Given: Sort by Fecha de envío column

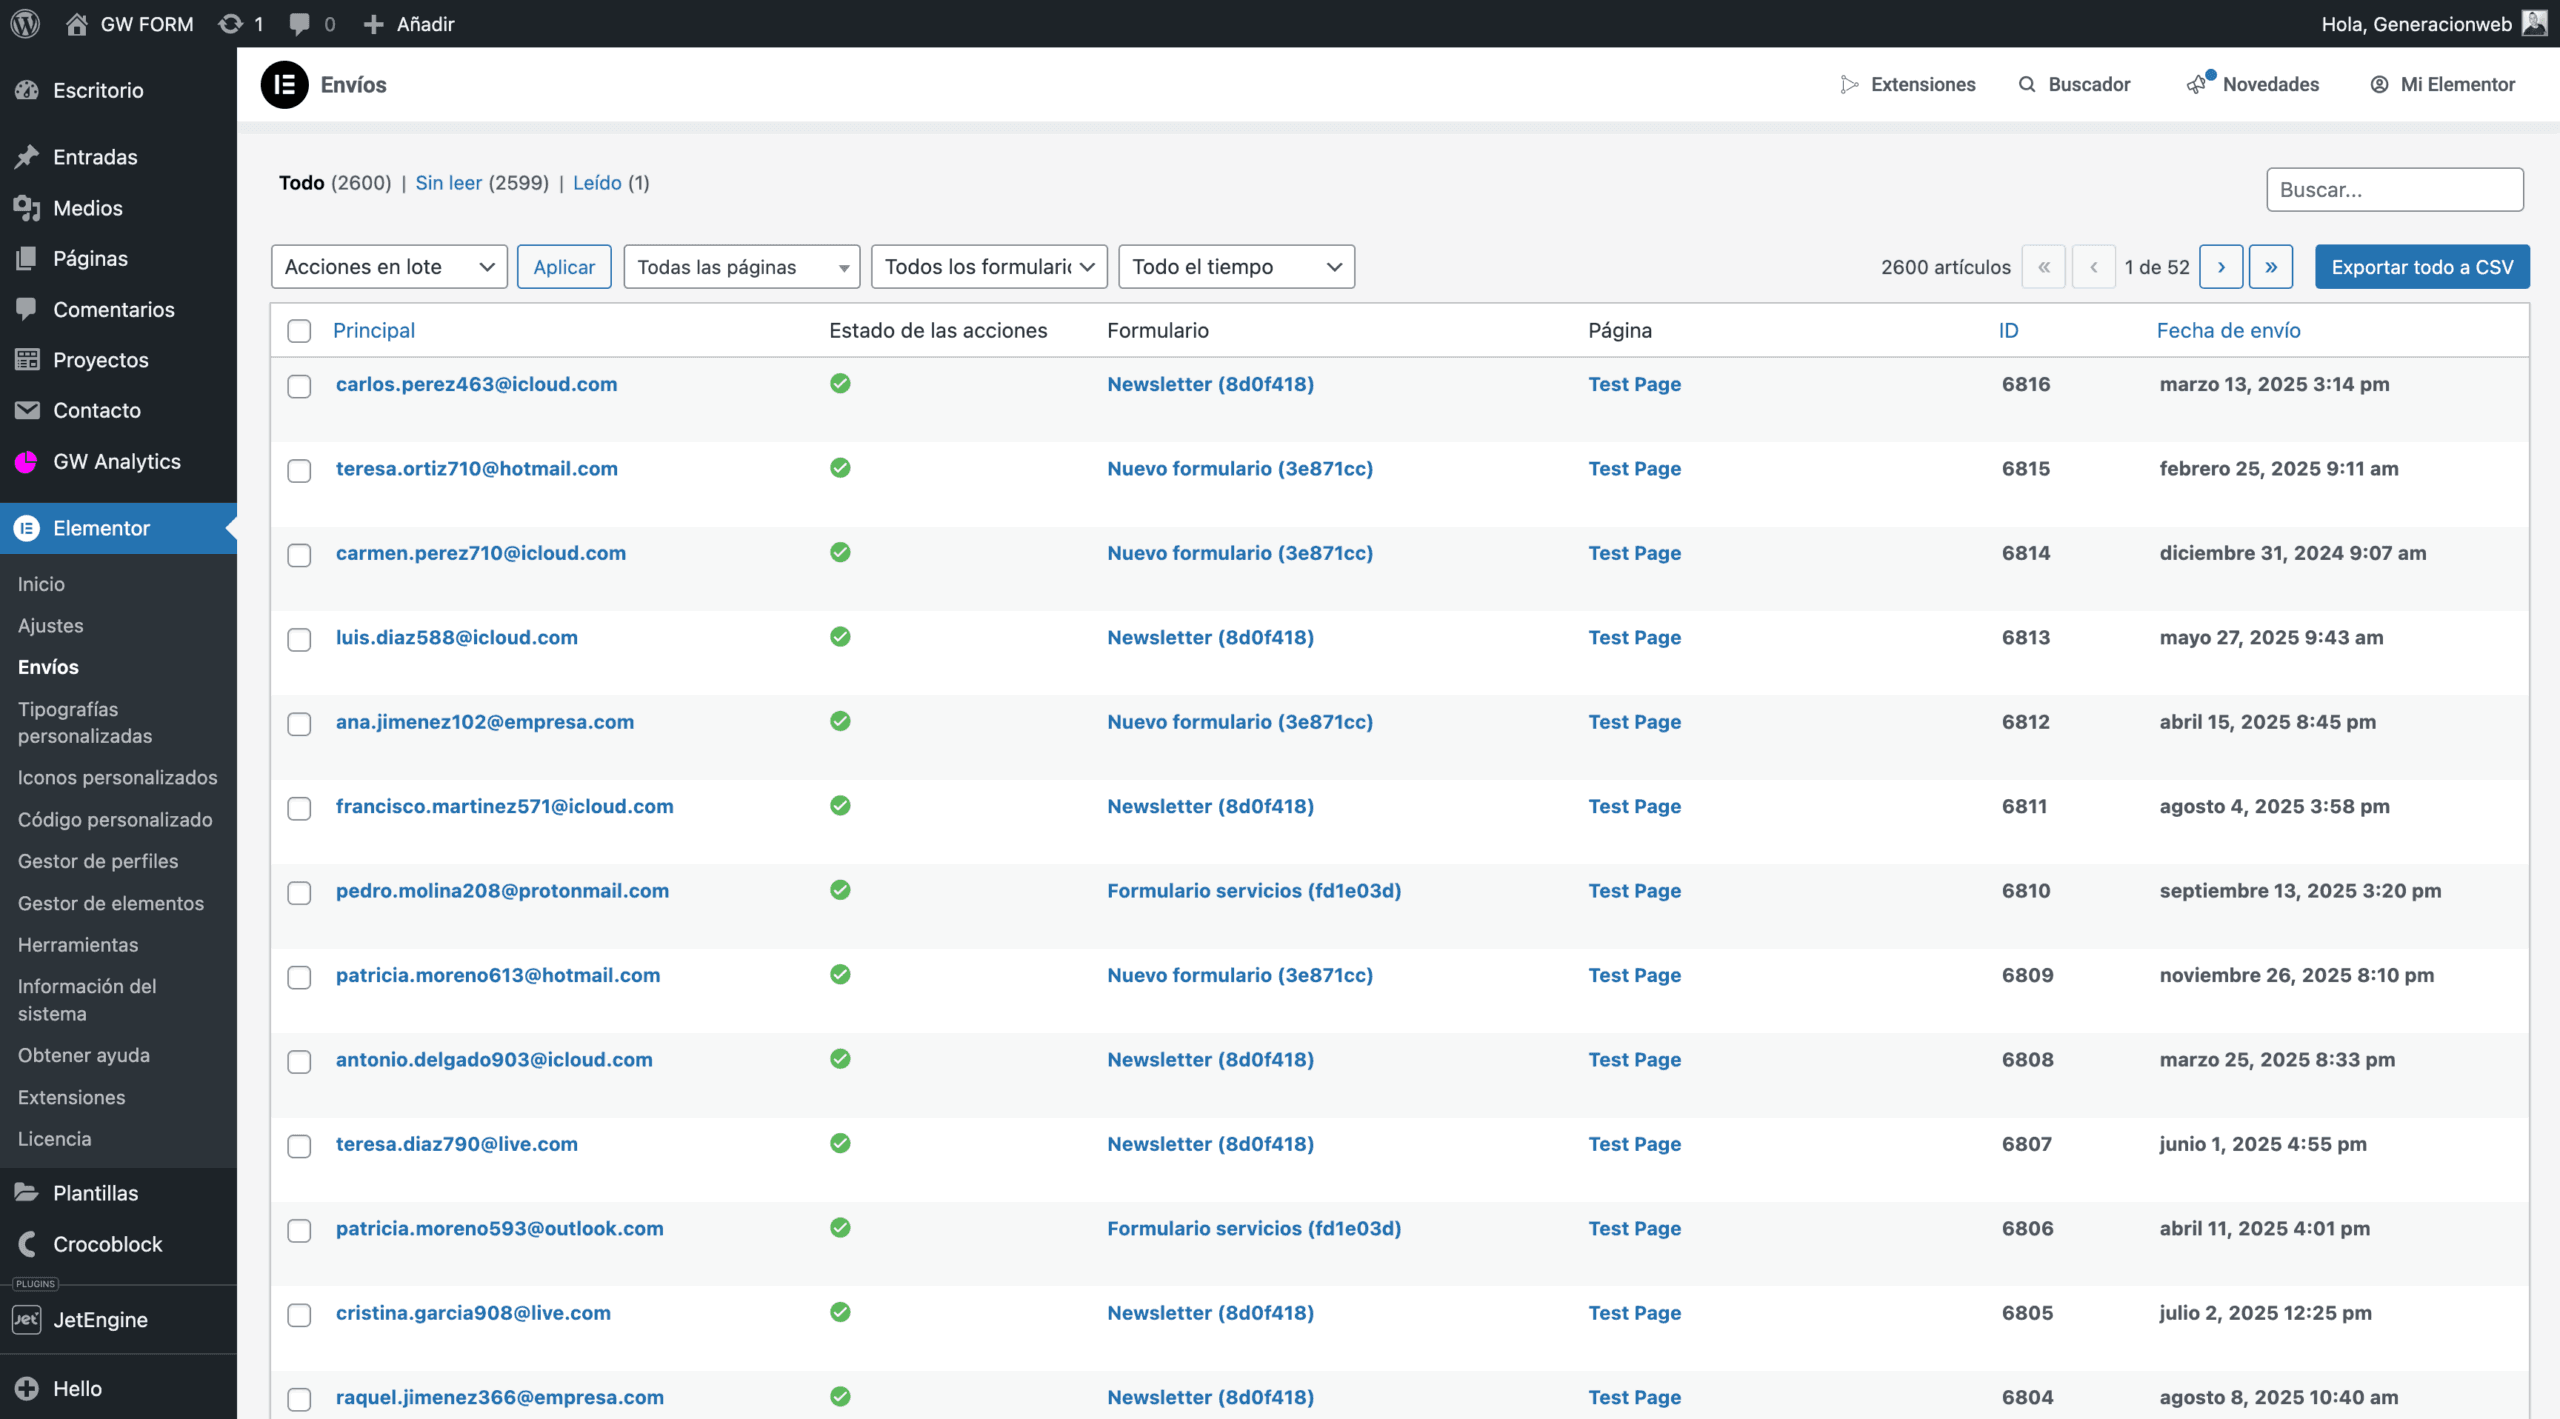Looking at the screenshot, I should [x=2228, y=330].
